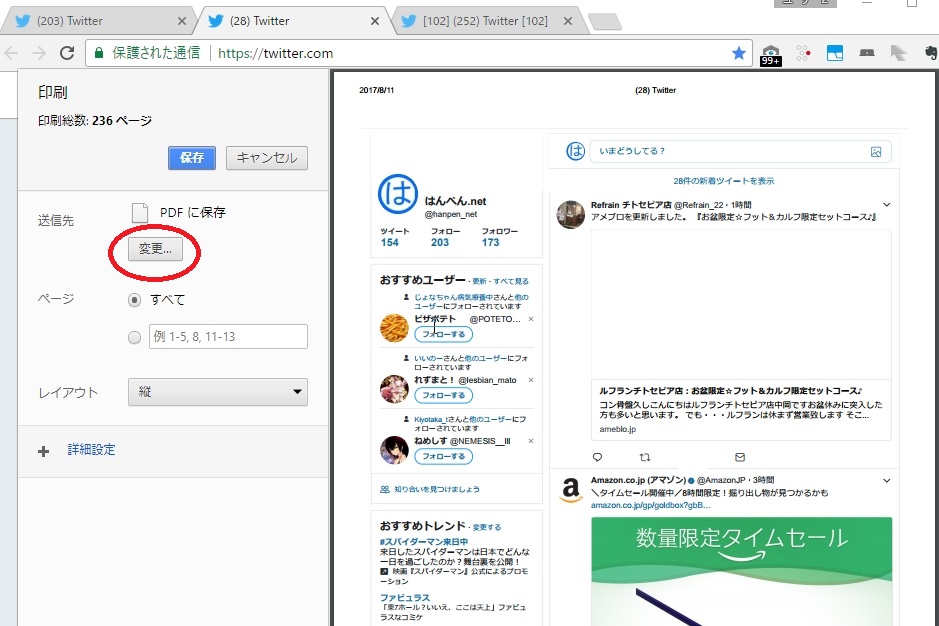The height and width of the screenshot is (626, 939).
Task: Click the gray cursor arrow extension icon
Action: pos(898,53)
